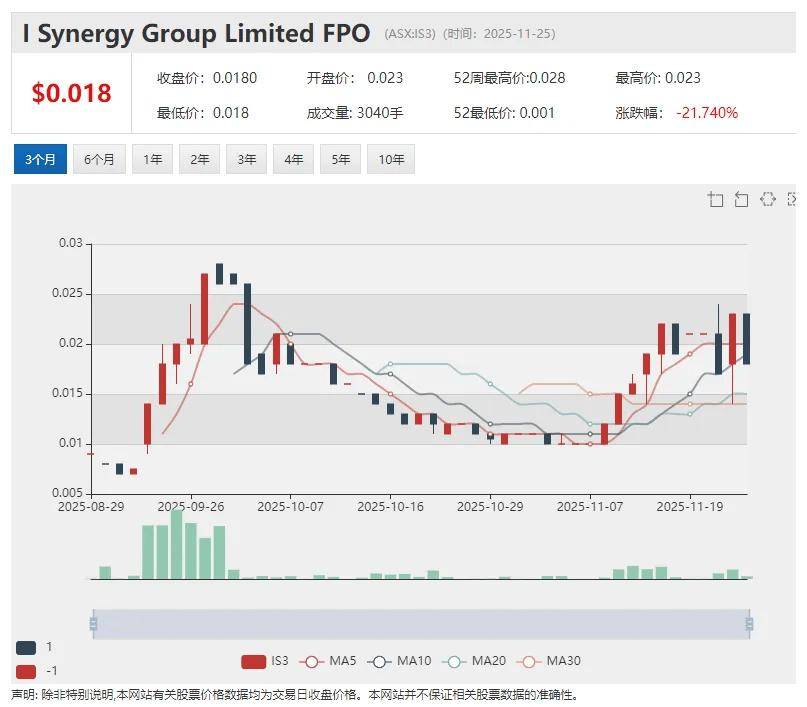This screenshot has width=807, height=707.
Task: Click the dark swatch labeled 1
Action: (x=26, y=647)
